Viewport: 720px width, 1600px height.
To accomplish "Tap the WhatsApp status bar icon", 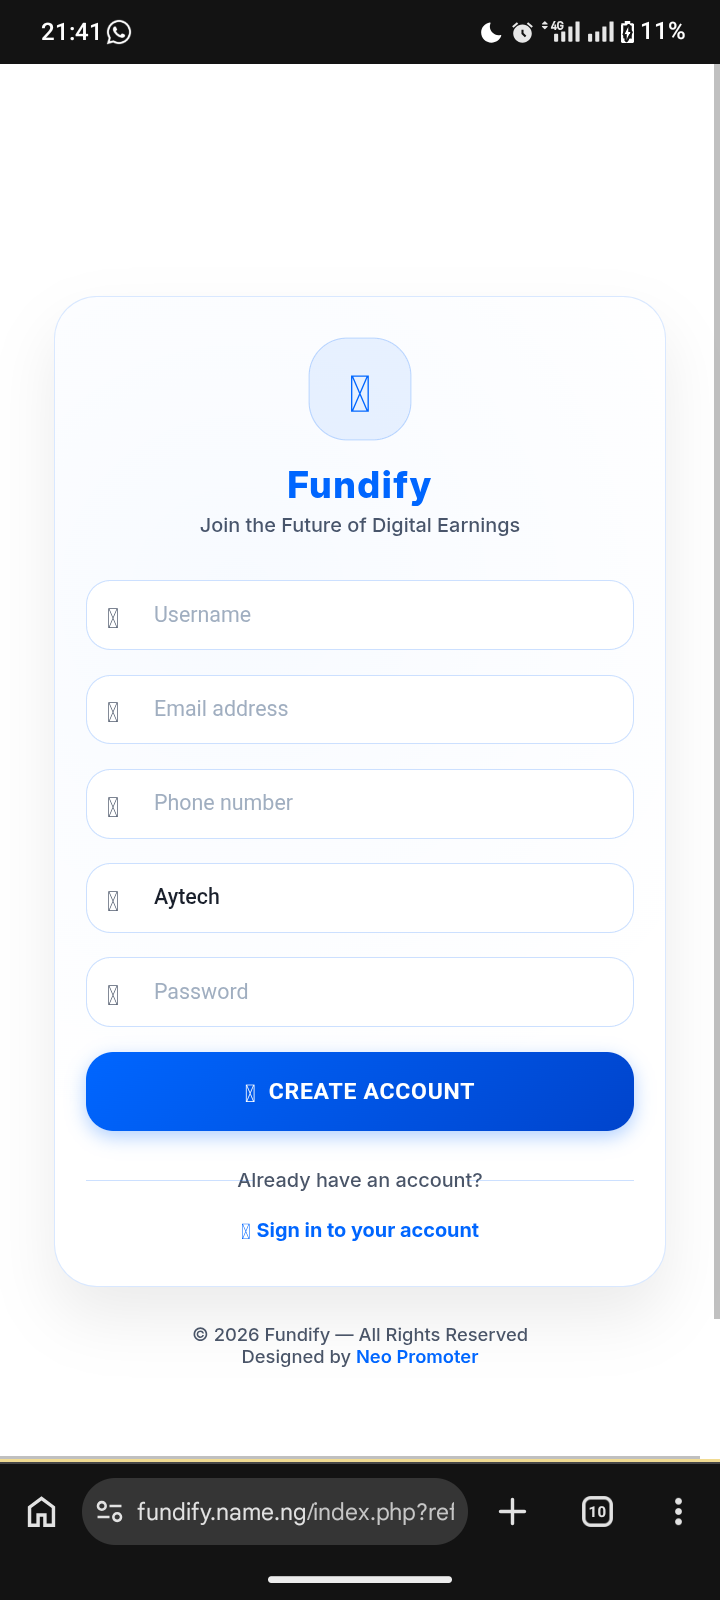I will (119, 32).
